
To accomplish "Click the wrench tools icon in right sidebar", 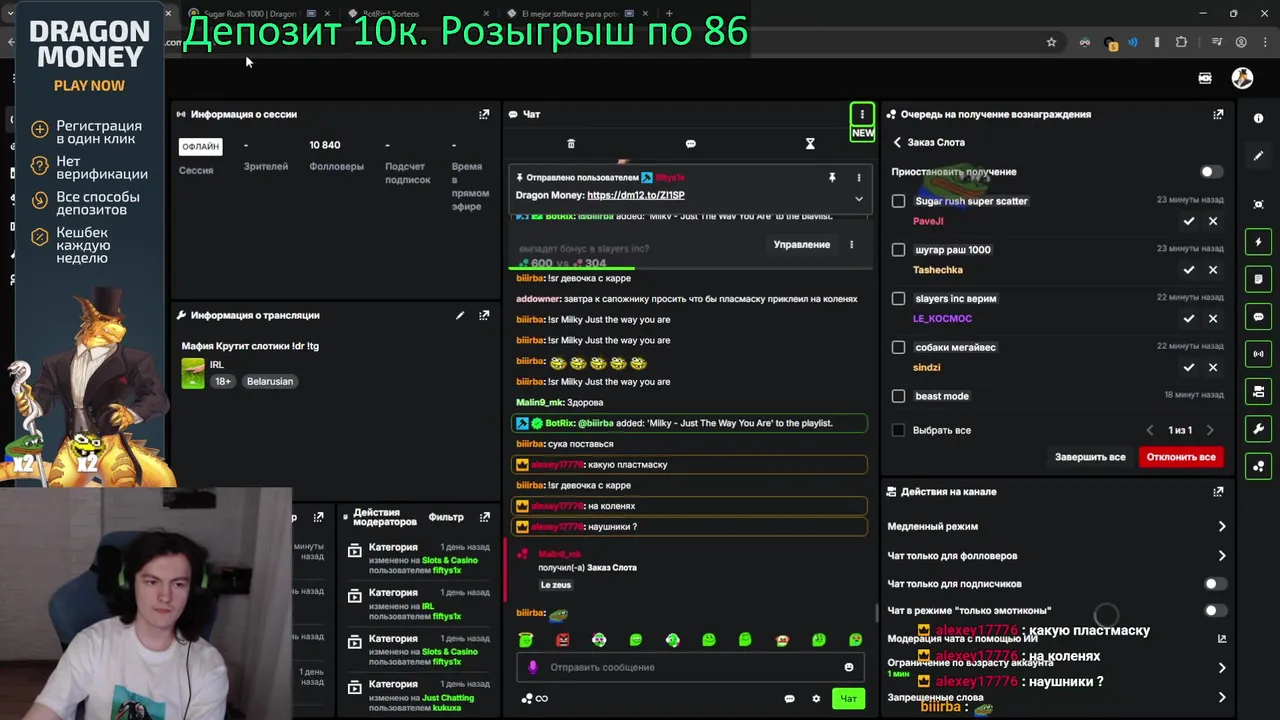I will (x=1258, y=429).
